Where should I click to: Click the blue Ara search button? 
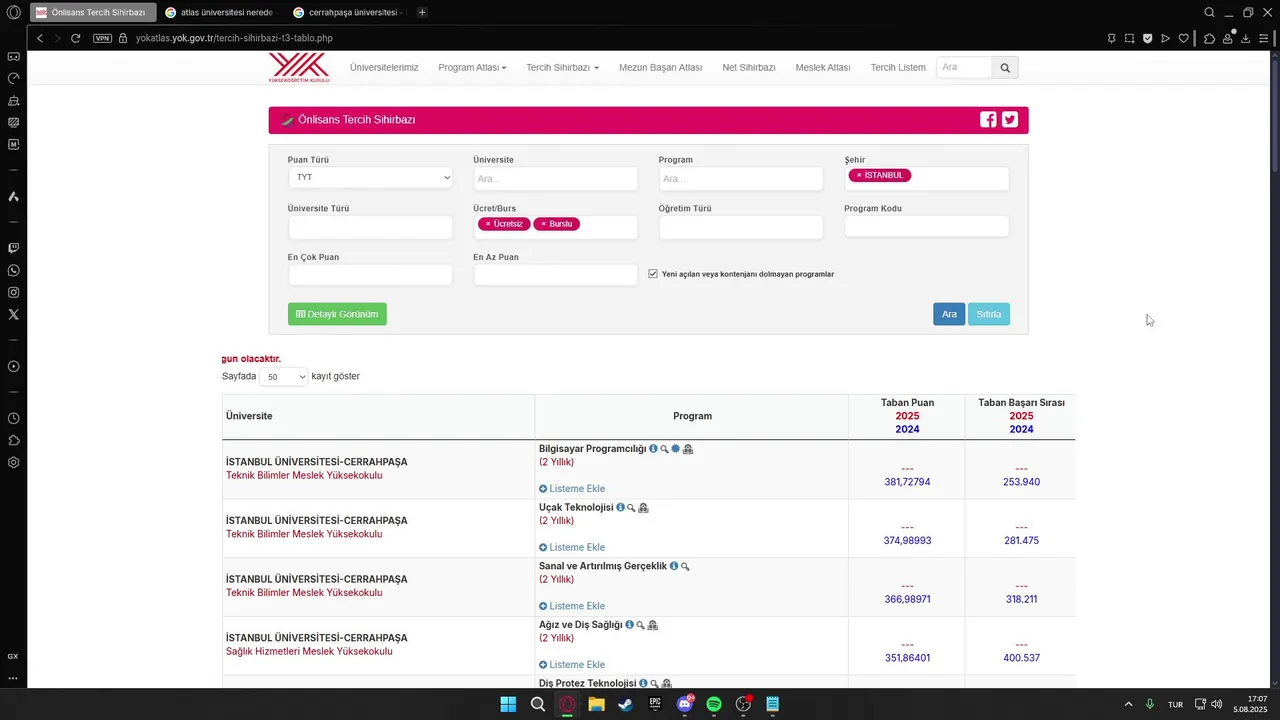click(x=949, y=314)
